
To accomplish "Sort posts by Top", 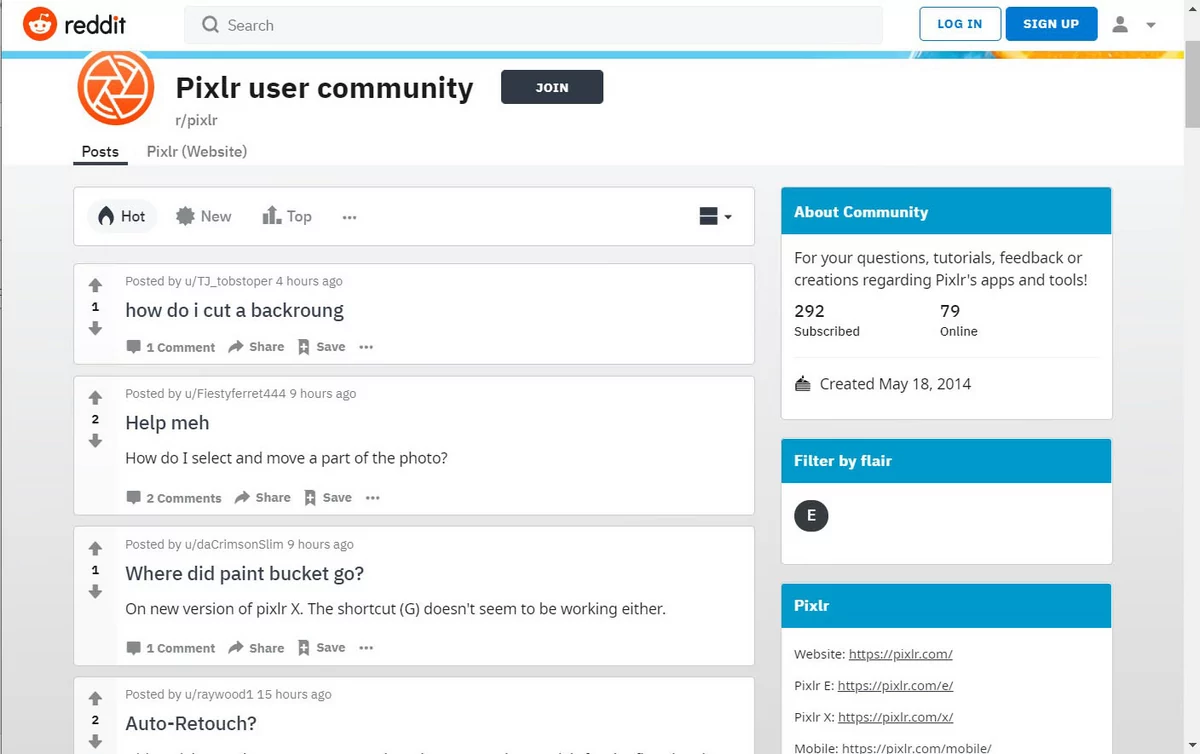I will (x=287, y=216).
